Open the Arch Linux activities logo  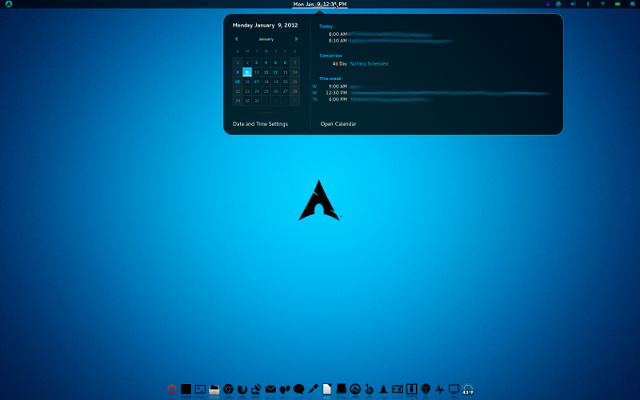[x=9, y=4]
